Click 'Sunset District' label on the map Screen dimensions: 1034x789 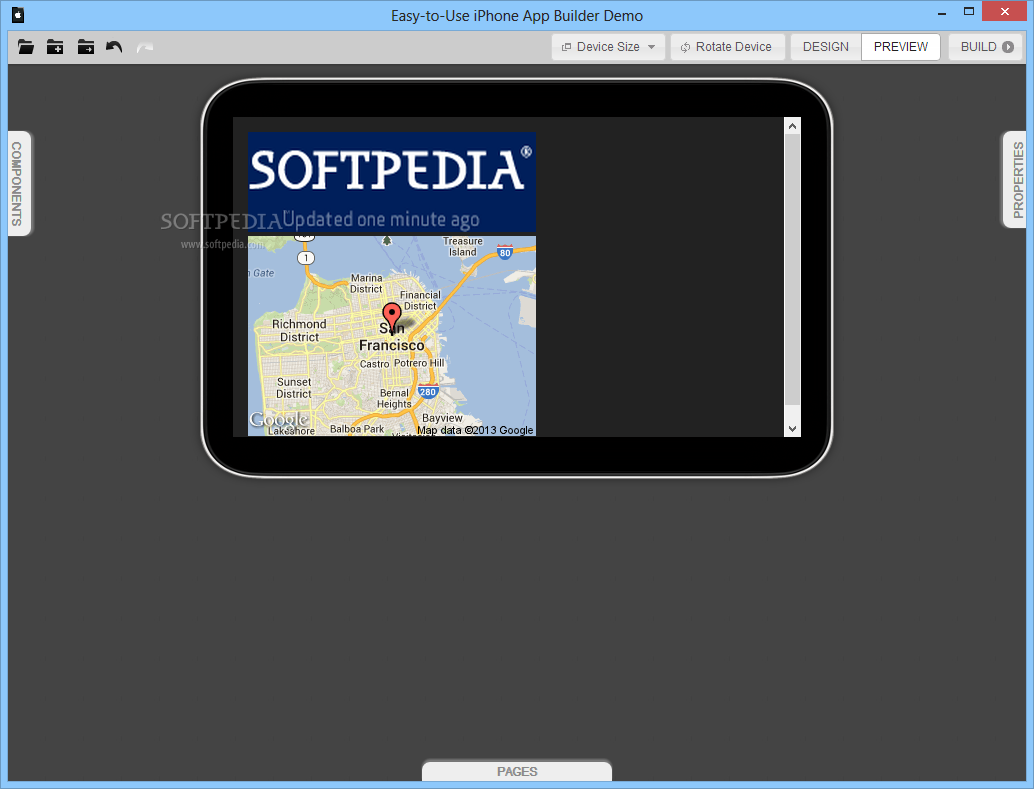coord(294,388)
